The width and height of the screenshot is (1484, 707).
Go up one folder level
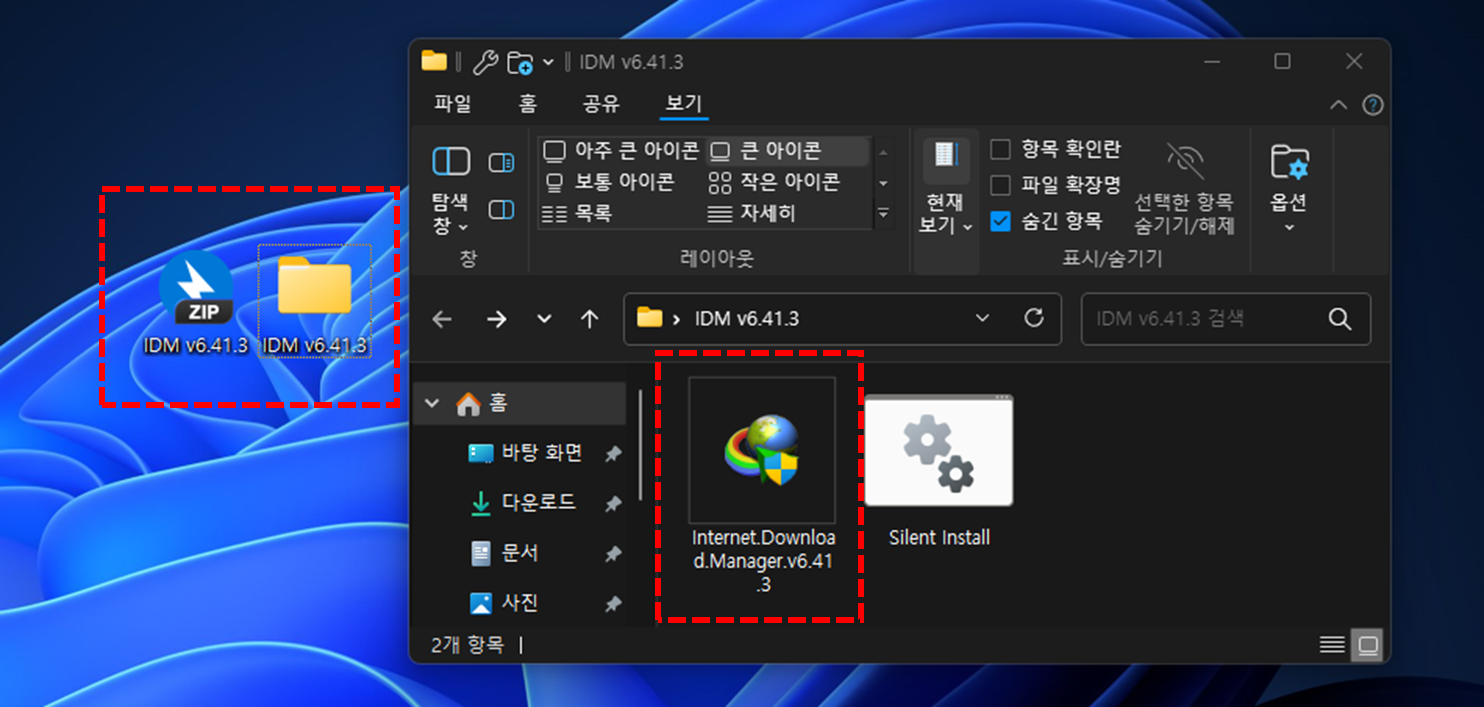point(590,319)
